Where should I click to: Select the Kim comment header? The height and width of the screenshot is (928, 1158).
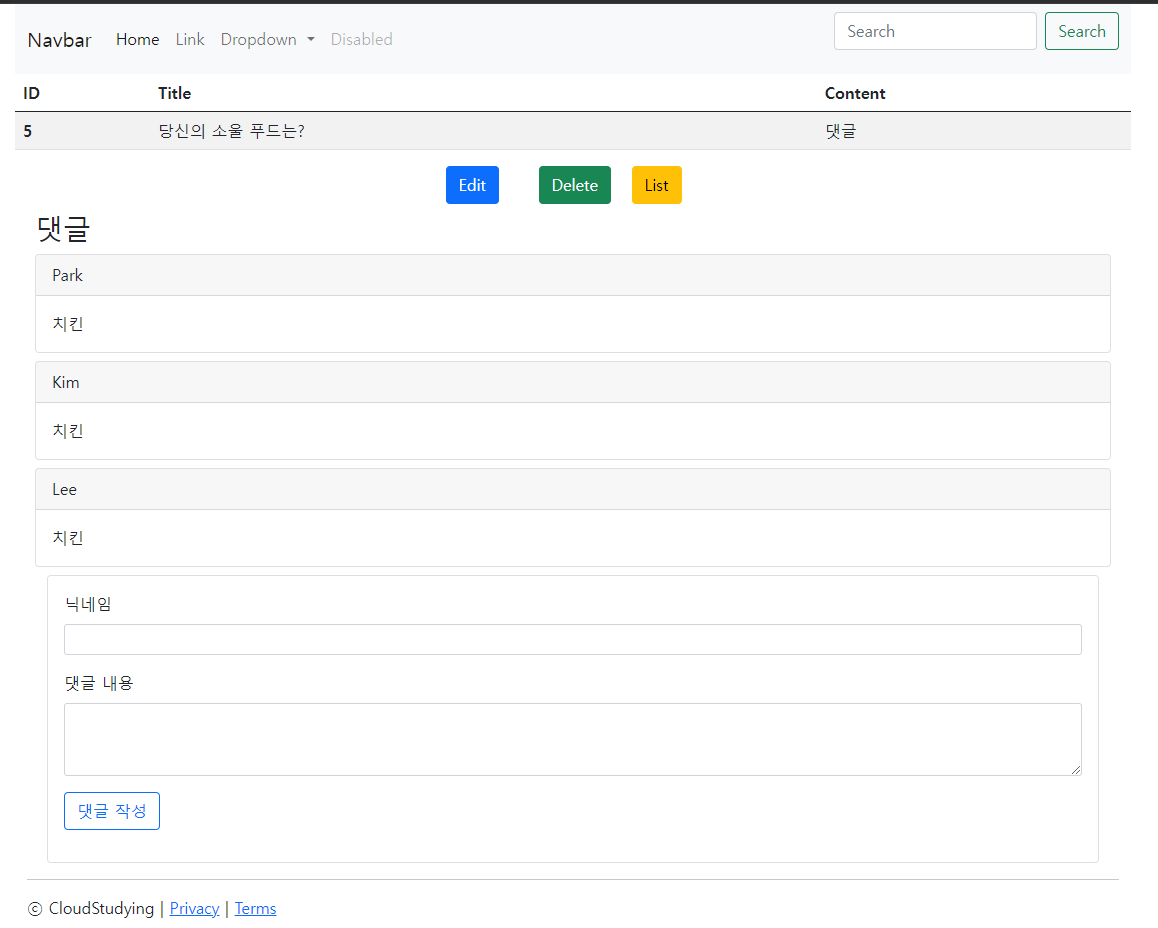click(x=572, y=382)
